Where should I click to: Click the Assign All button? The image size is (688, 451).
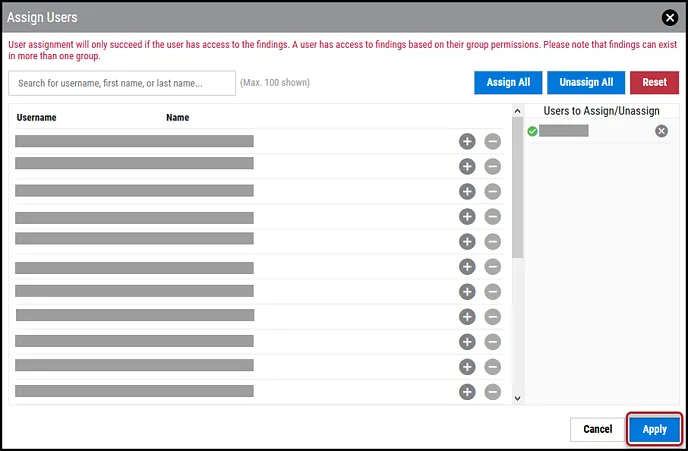coord(508,82)
